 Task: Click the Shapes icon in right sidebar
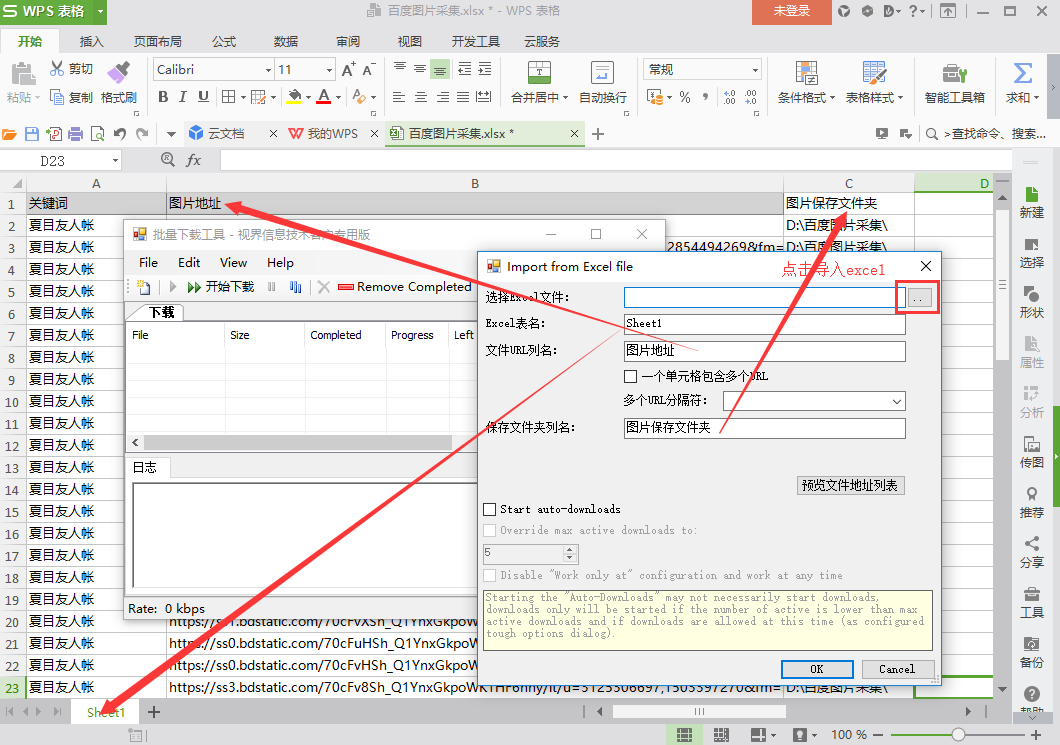tap(1031, 293)
